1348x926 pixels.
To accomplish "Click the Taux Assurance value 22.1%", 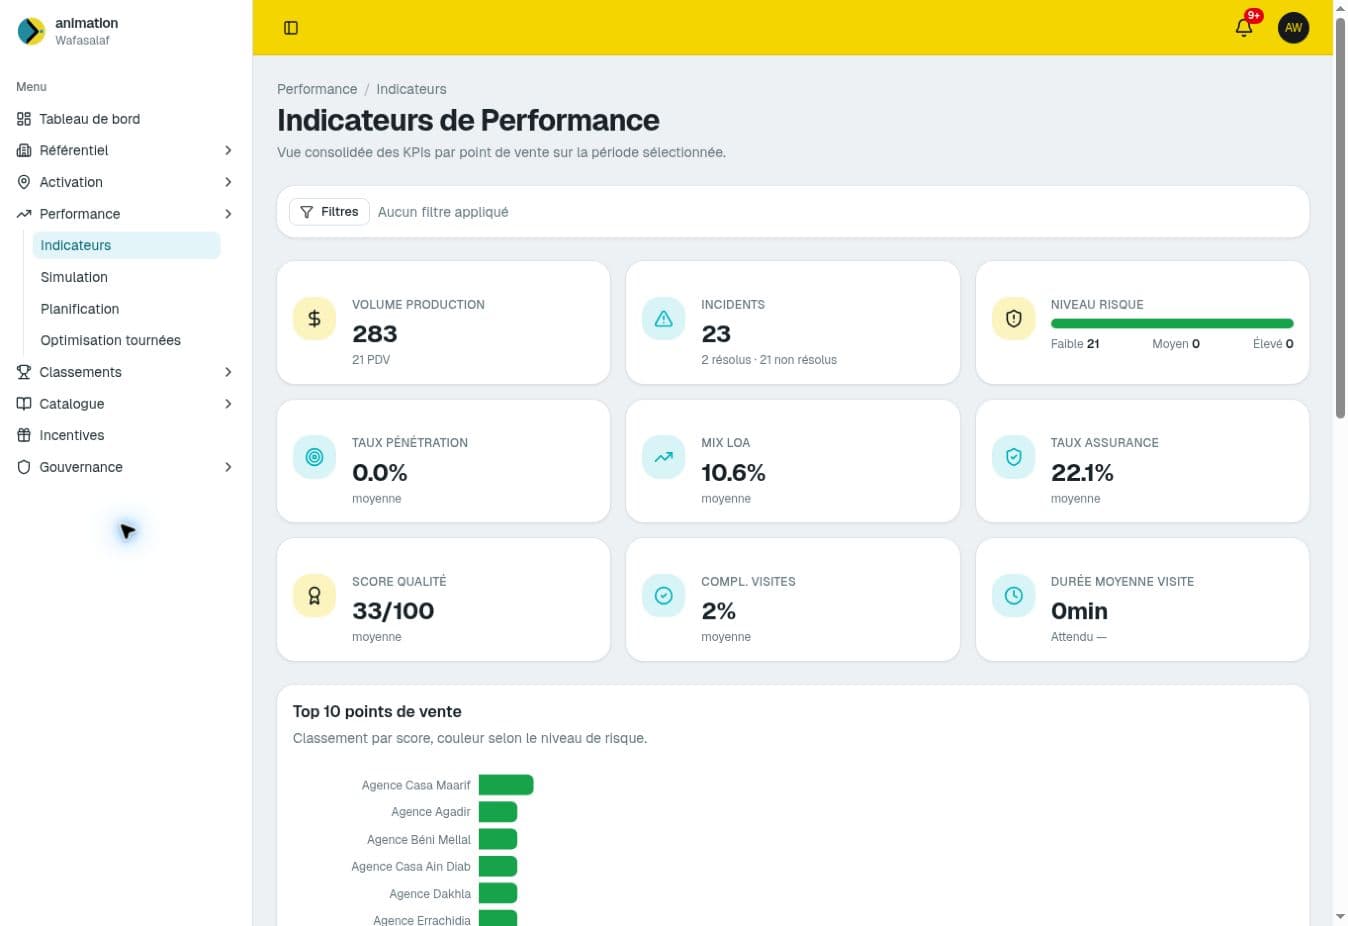I will click(x=1082, y=472).
